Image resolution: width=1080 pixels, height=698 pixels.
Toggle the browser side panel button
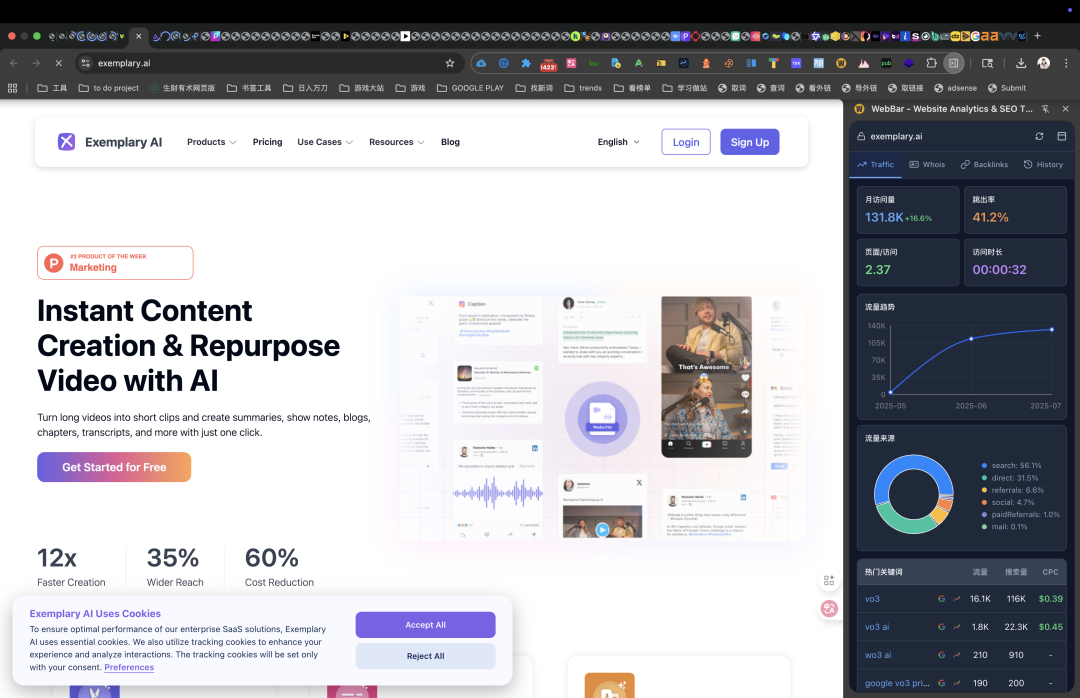pyautogui.click(x=954, y=63)
